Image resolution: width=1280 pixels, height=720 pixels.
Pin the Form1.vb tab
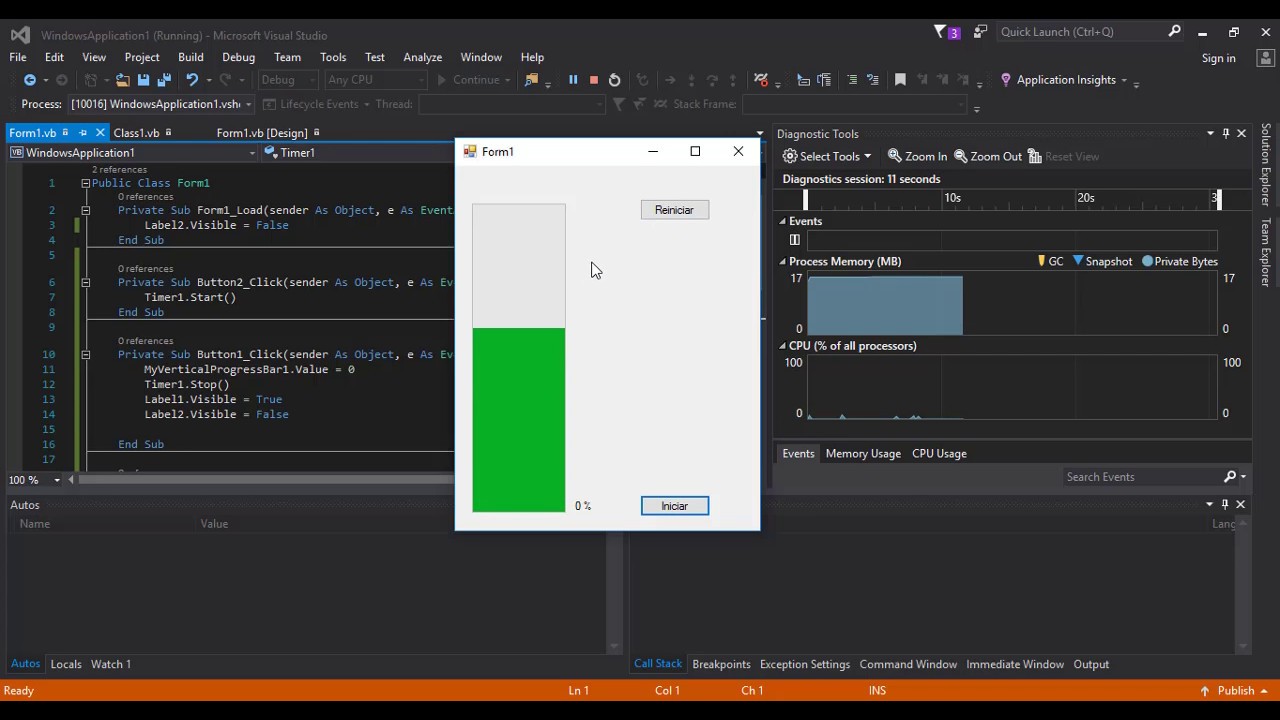point(83,133)
